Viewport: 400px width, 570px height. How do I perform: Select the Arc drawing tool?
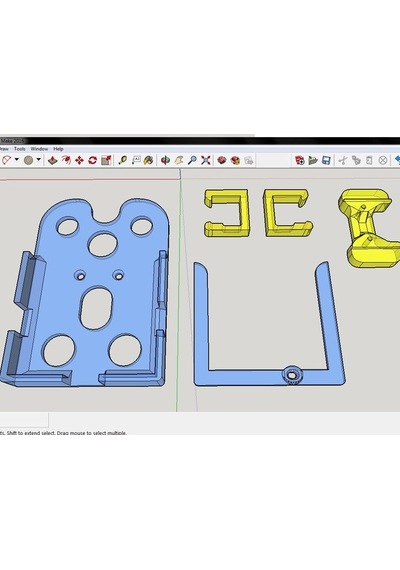coord(7,160)
